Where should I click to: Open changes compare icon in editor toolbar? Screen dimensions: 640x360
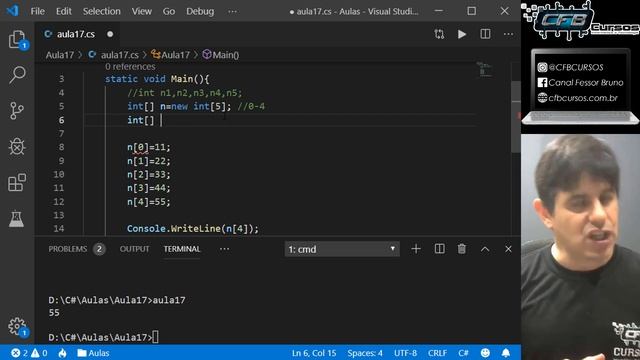click(439, 34)
